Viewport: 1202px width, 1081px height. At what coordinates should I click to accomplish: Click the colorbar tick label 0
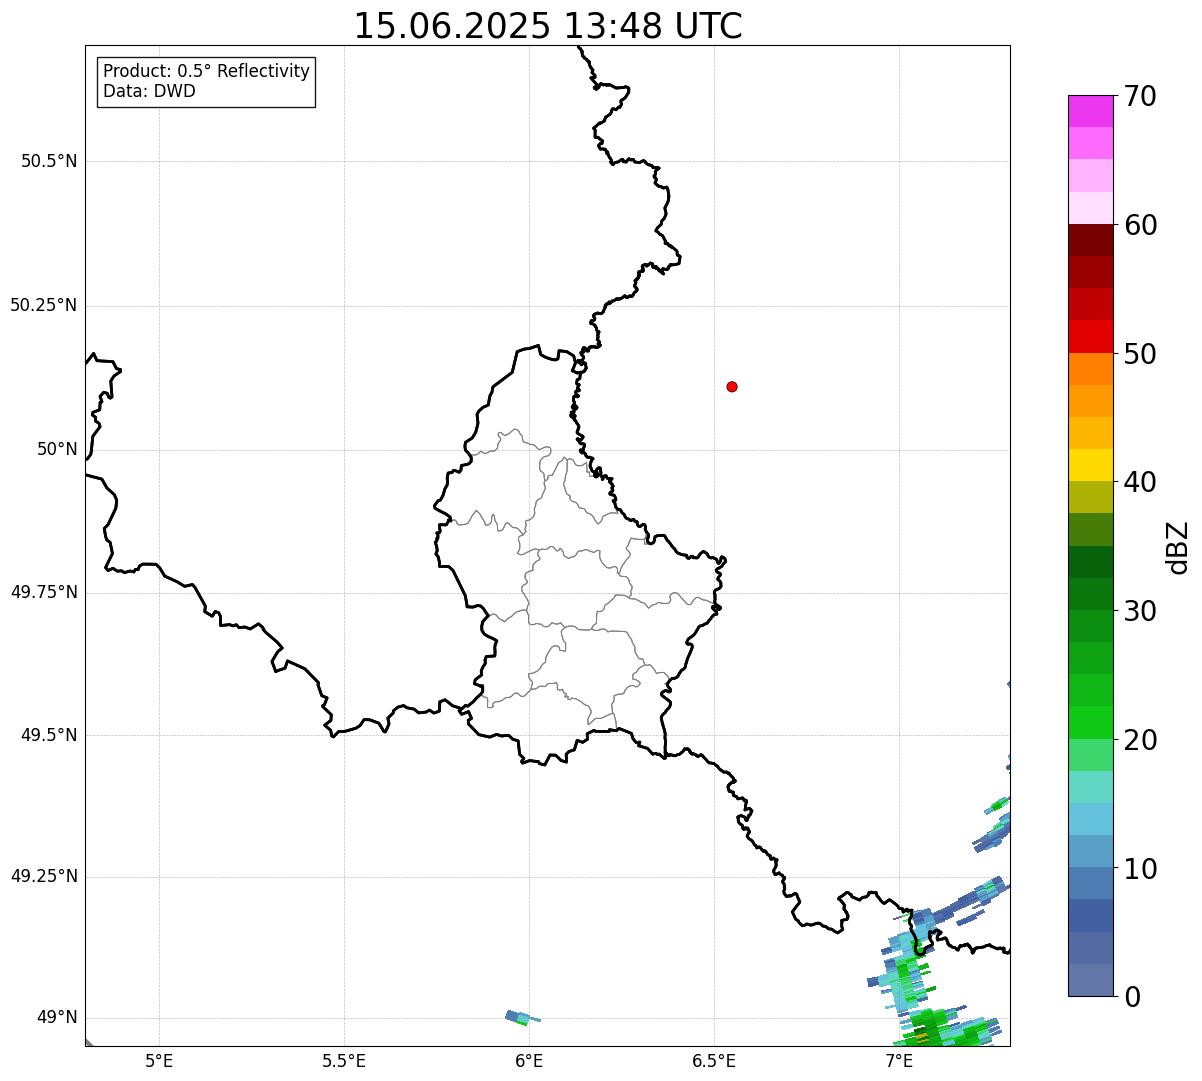pyautogui.click(x=1133, y=997)
